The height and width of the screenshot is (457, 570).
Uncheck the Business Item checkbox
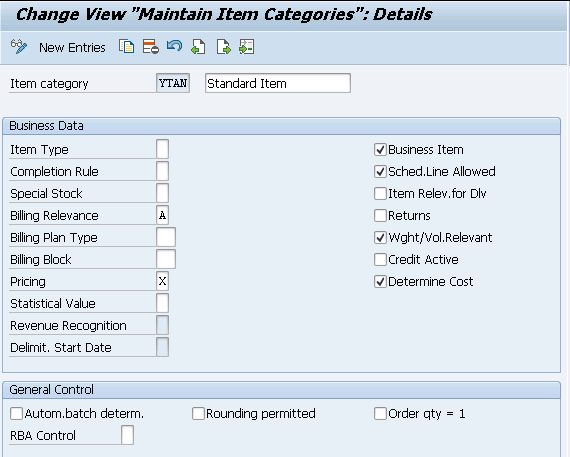pyautogui.click(x=380, y=150)
